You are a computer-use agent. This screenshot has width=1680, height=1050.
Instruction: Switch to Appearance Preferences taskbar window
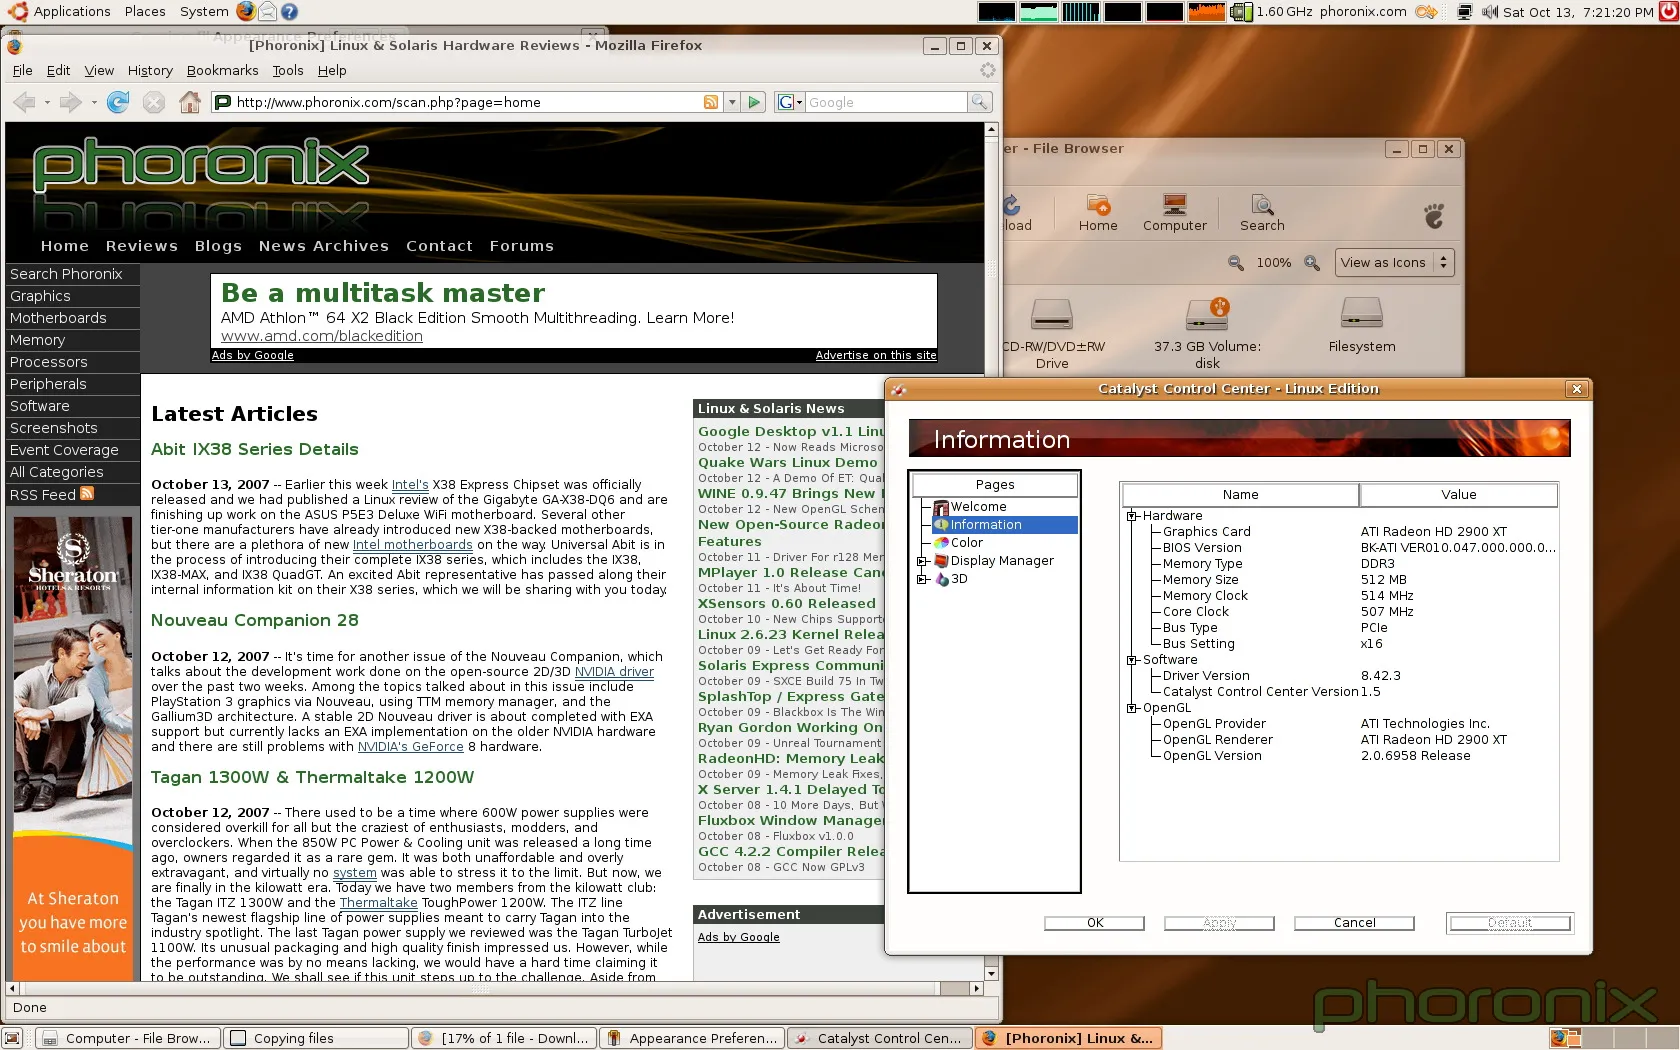coord(692,1038)
